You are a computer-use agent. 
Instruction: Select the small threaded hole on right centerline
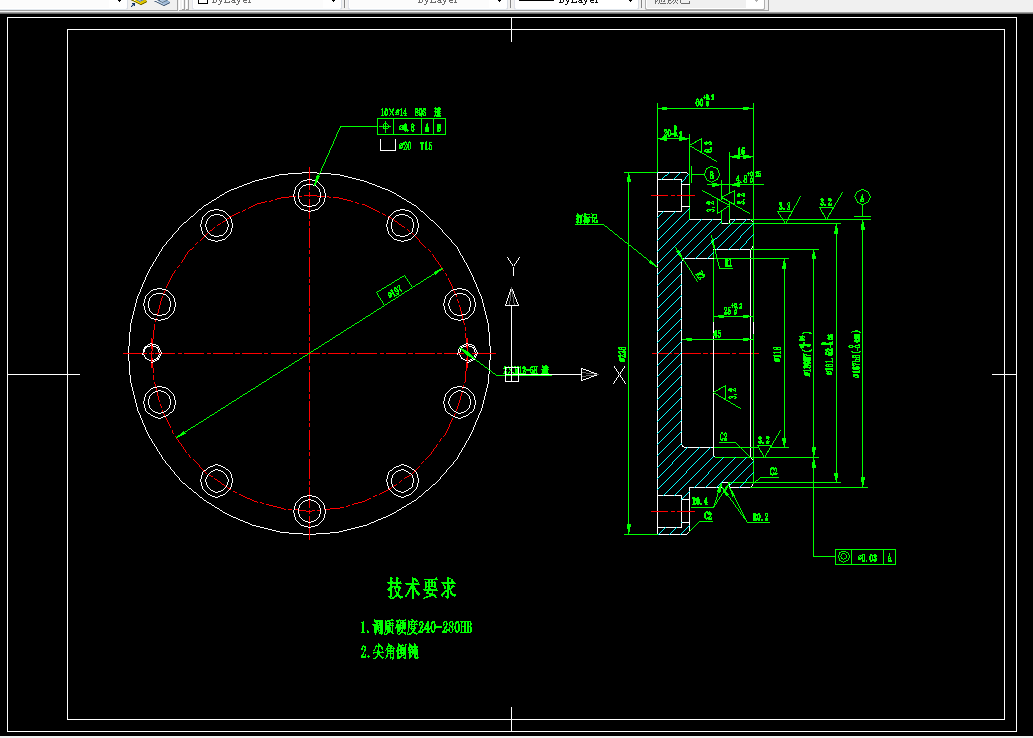[x=467, y=353]
